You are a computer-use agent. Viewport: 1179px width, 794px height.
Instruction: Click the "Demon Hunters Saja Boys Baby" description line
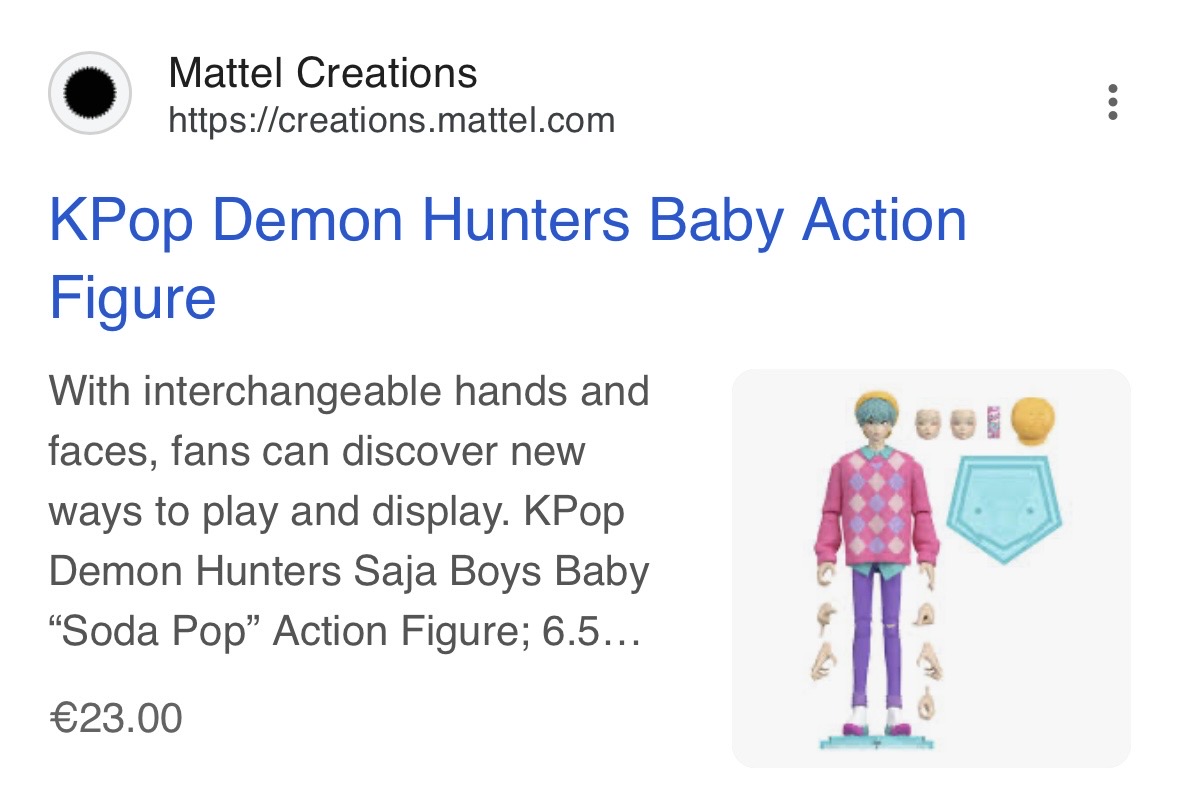pyautogui.click(x=349, y=571)
